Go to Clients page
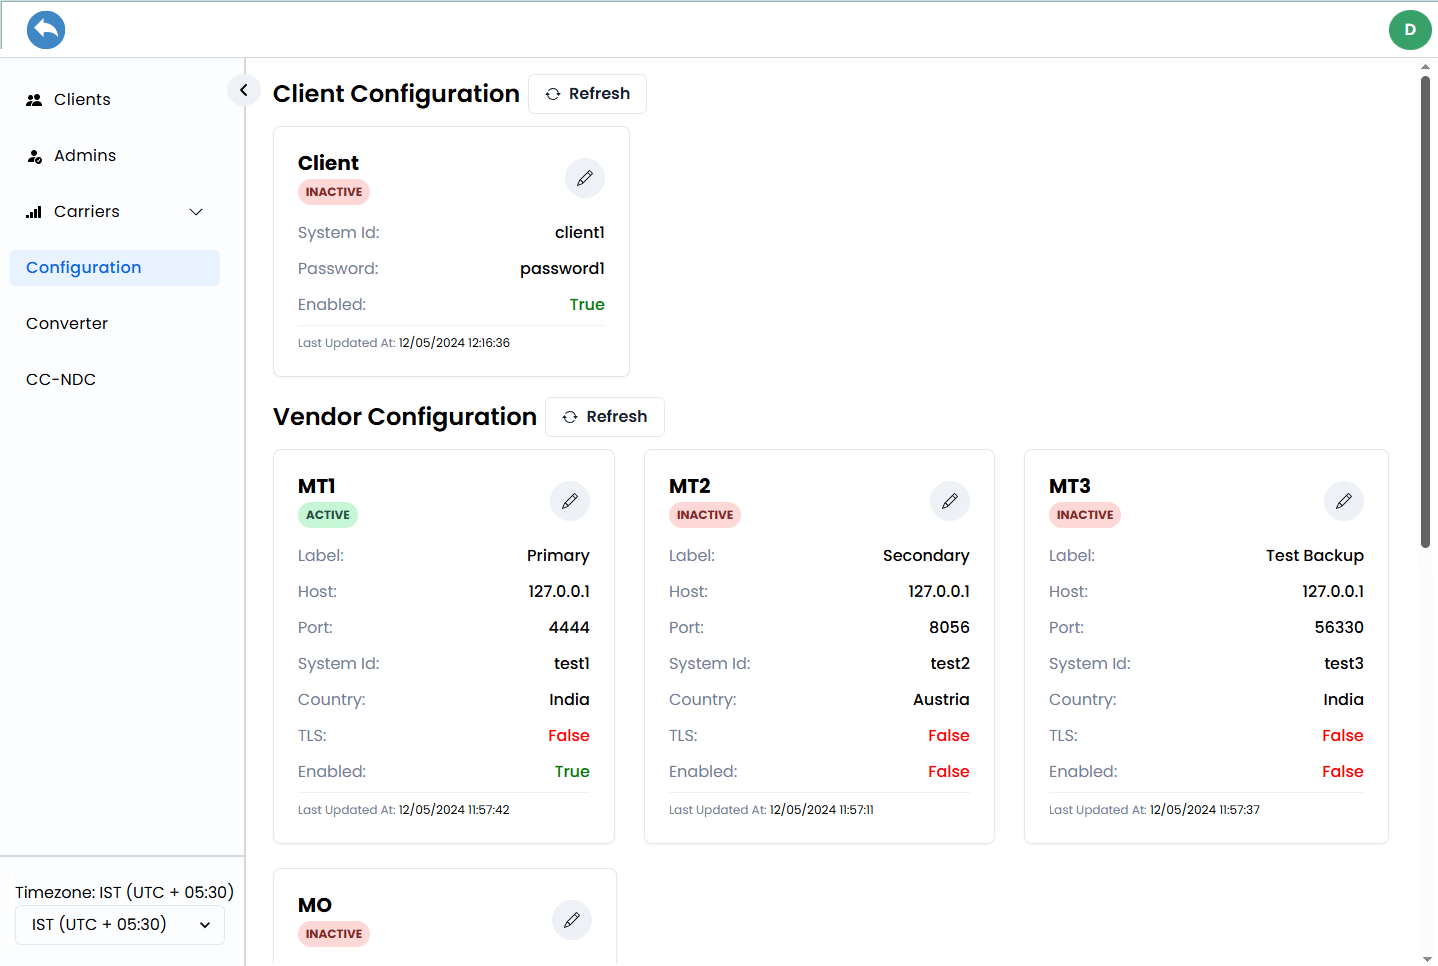The height and width of the screenshot is (966, 1438). [82, 100]
